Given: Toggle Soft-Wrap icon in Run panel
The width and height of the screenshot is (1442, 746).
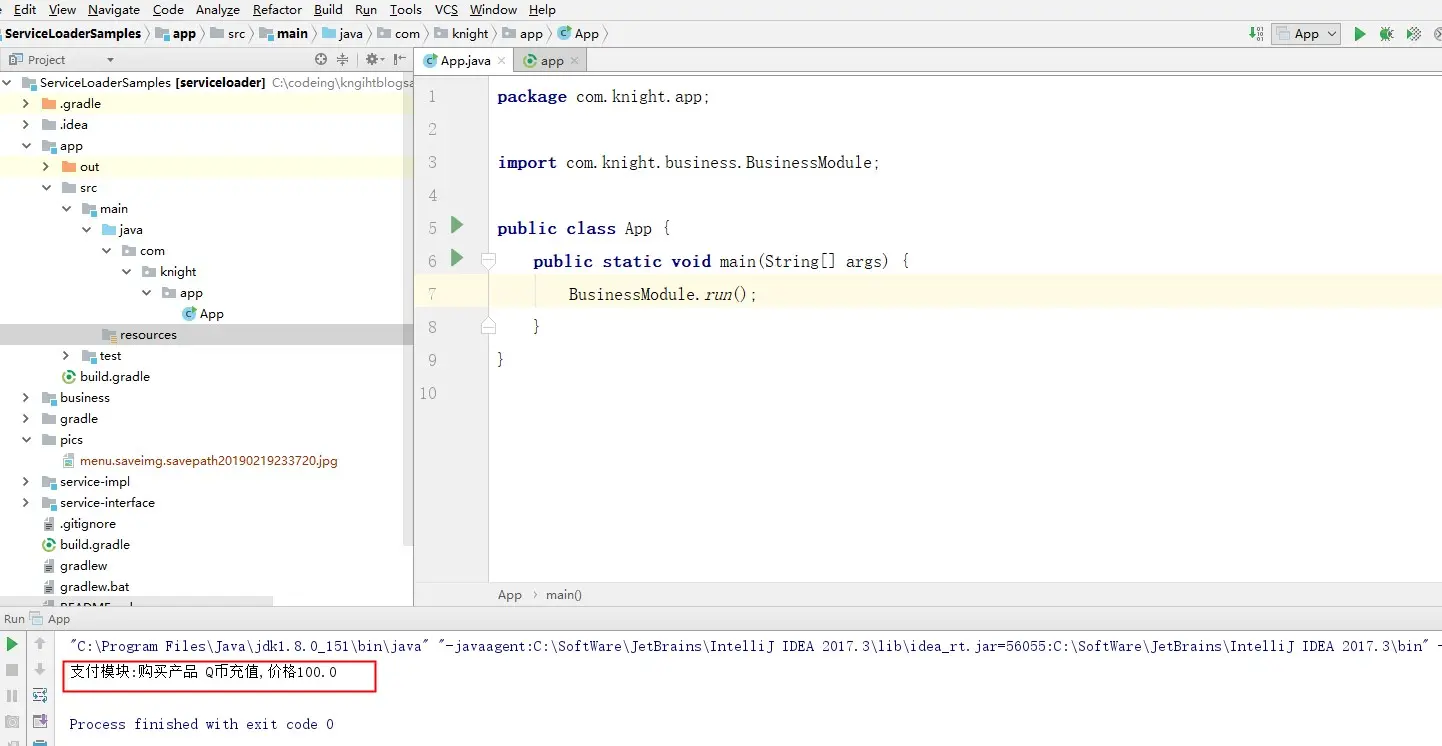Looking at the screenshot, I should pos(40,696).
